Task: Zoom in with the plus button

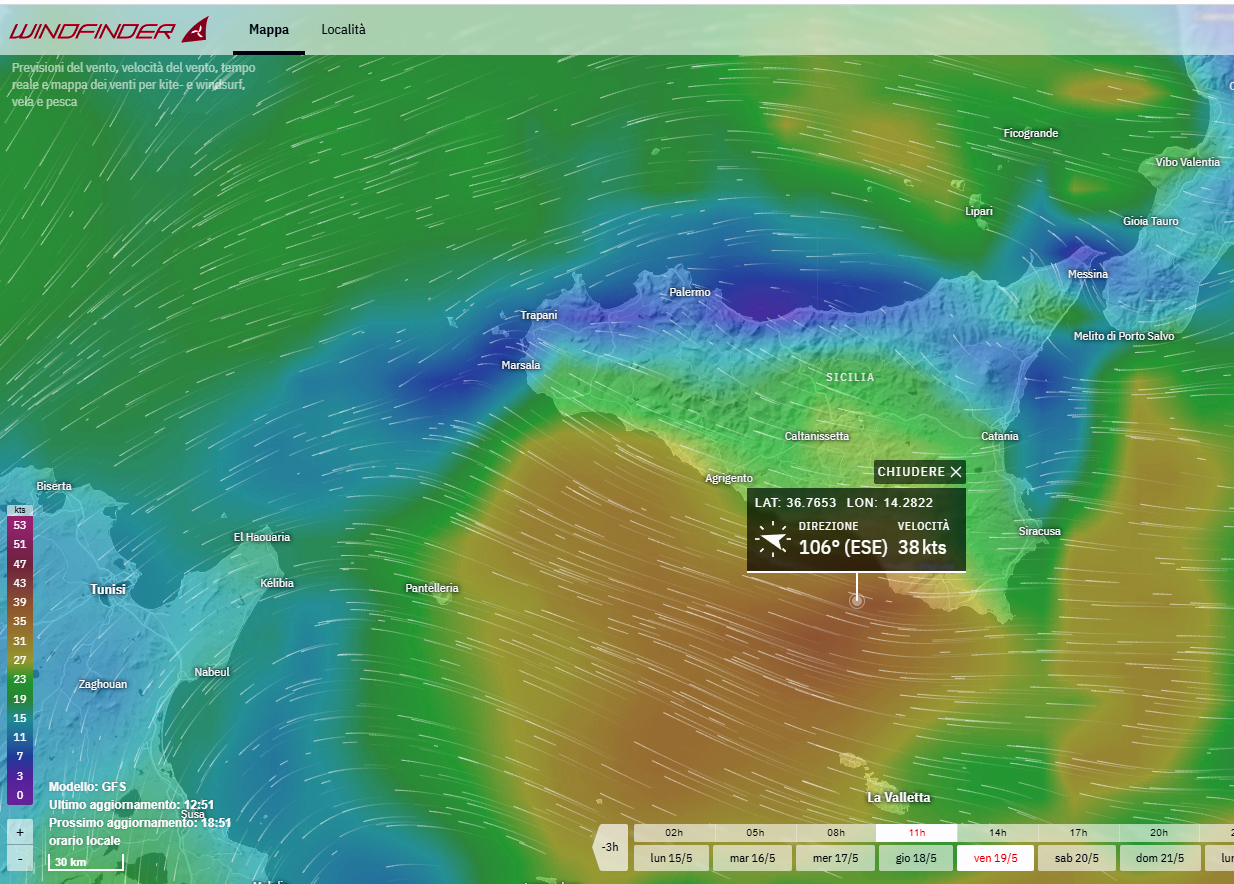Action: tap(20, 832)
